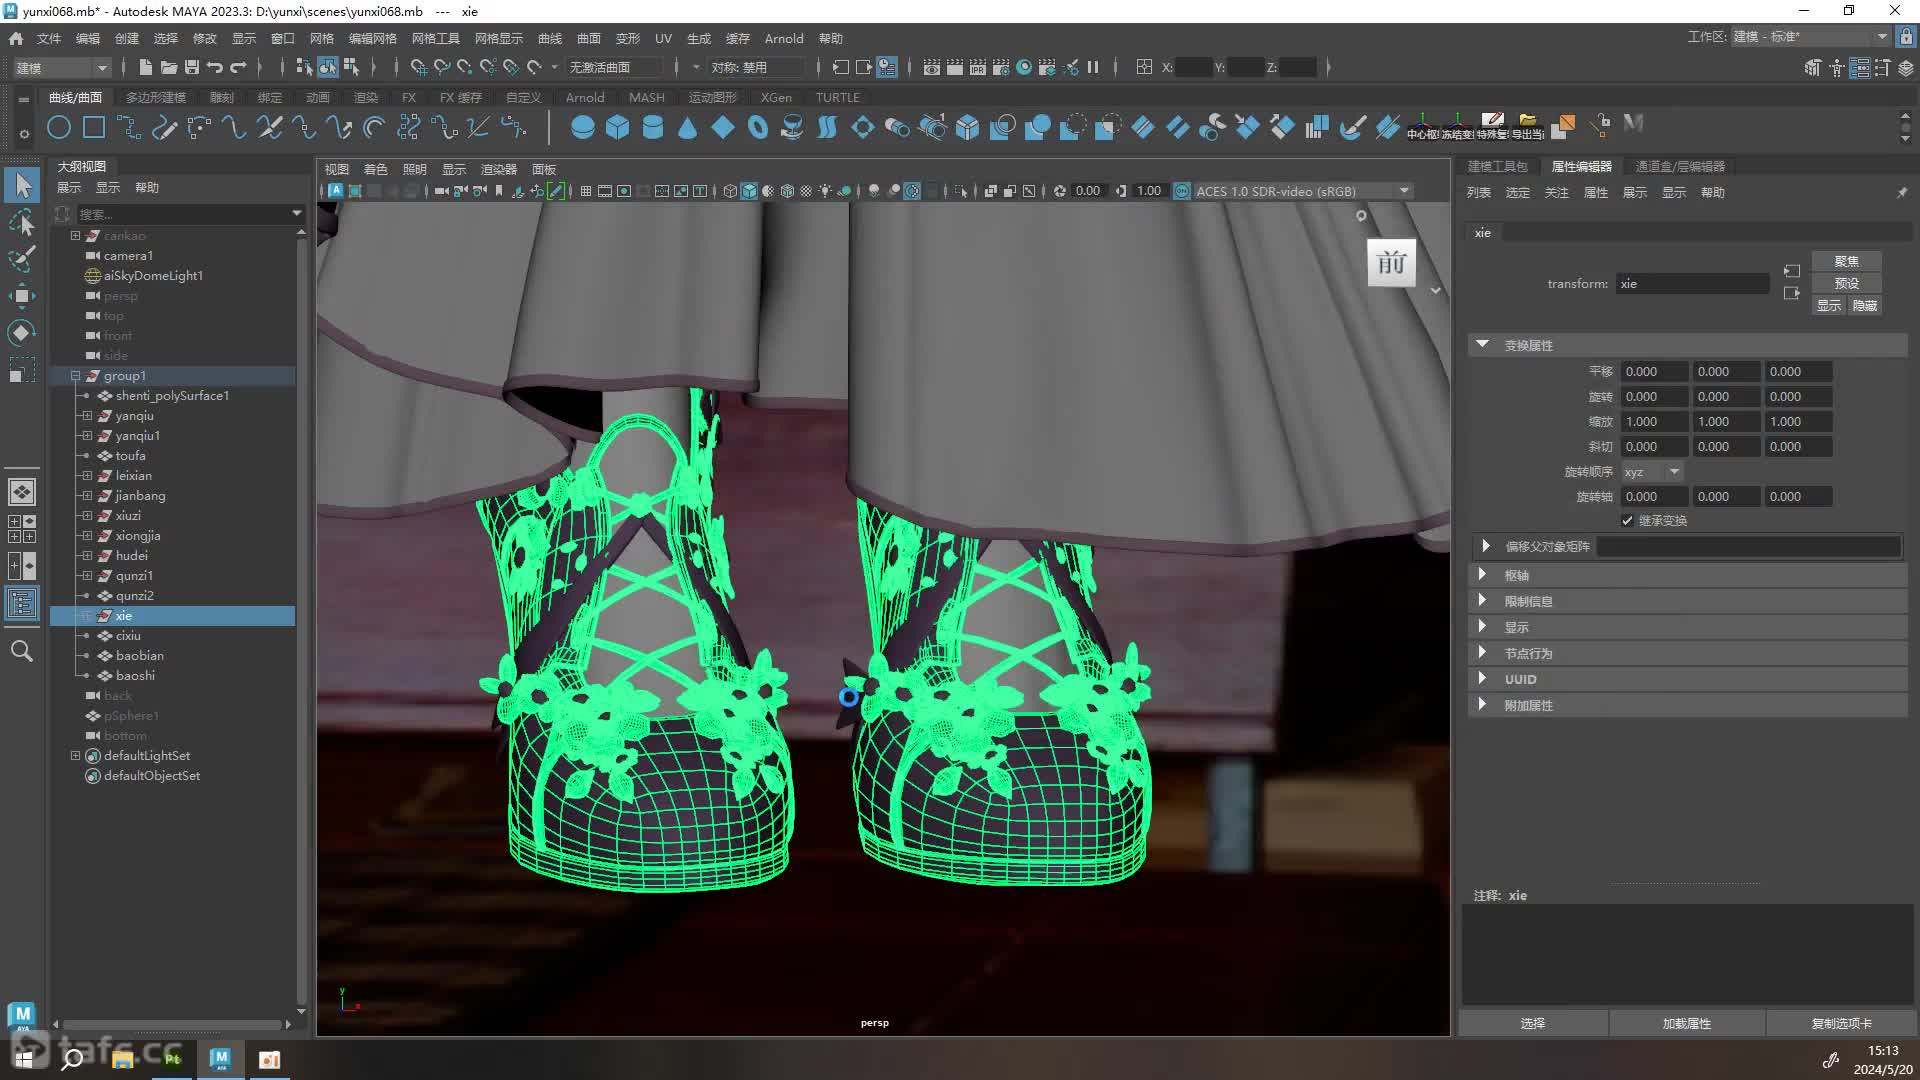The image size is (1920, 1080).
Task: Collapse group1 in the Outliner
Action: [x=75, y=376]
